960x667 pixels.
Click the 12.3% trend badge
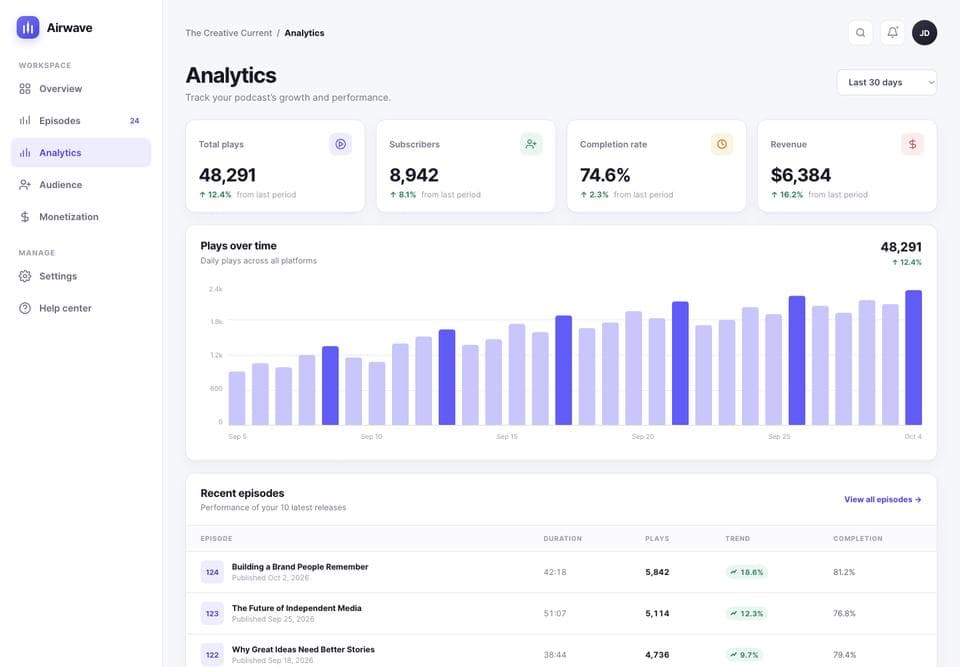[x=746, y=613]
